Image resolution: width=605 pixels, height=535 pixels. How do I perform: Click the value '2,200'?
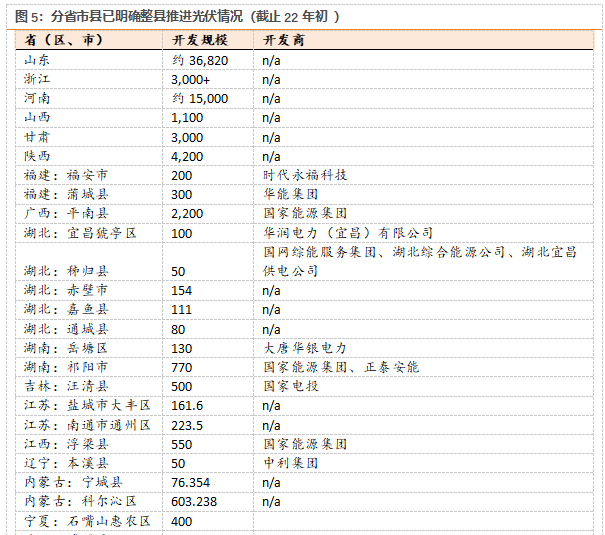tap(187, 214)
